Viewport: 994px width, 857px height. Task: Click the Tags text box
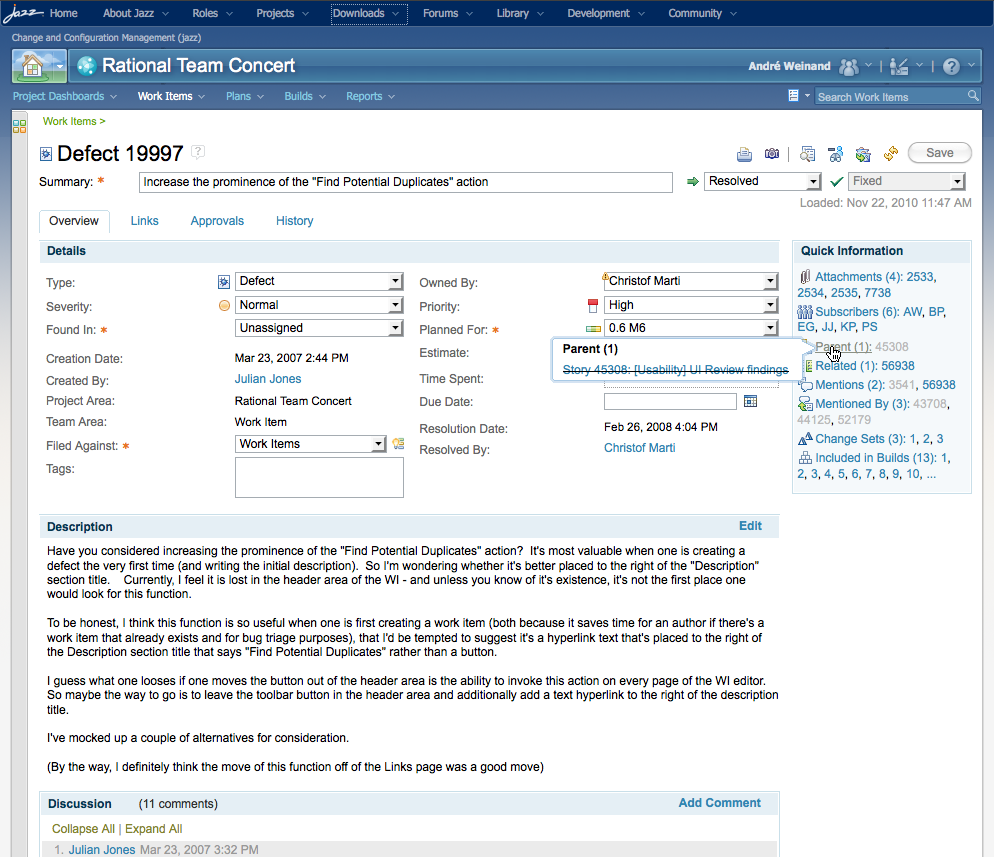pos(319,477)
